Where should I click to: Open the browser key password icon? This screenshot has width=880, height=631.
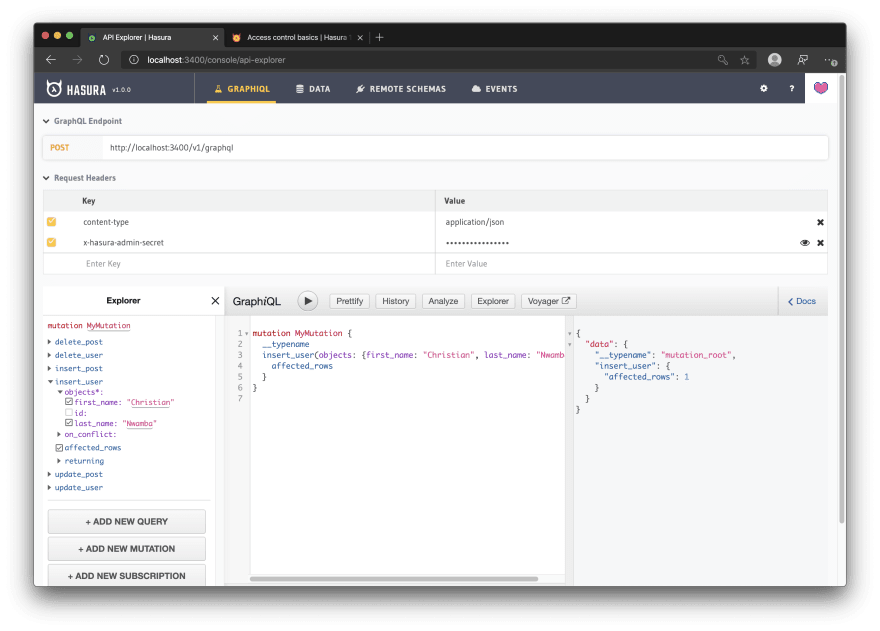[723, 60]
